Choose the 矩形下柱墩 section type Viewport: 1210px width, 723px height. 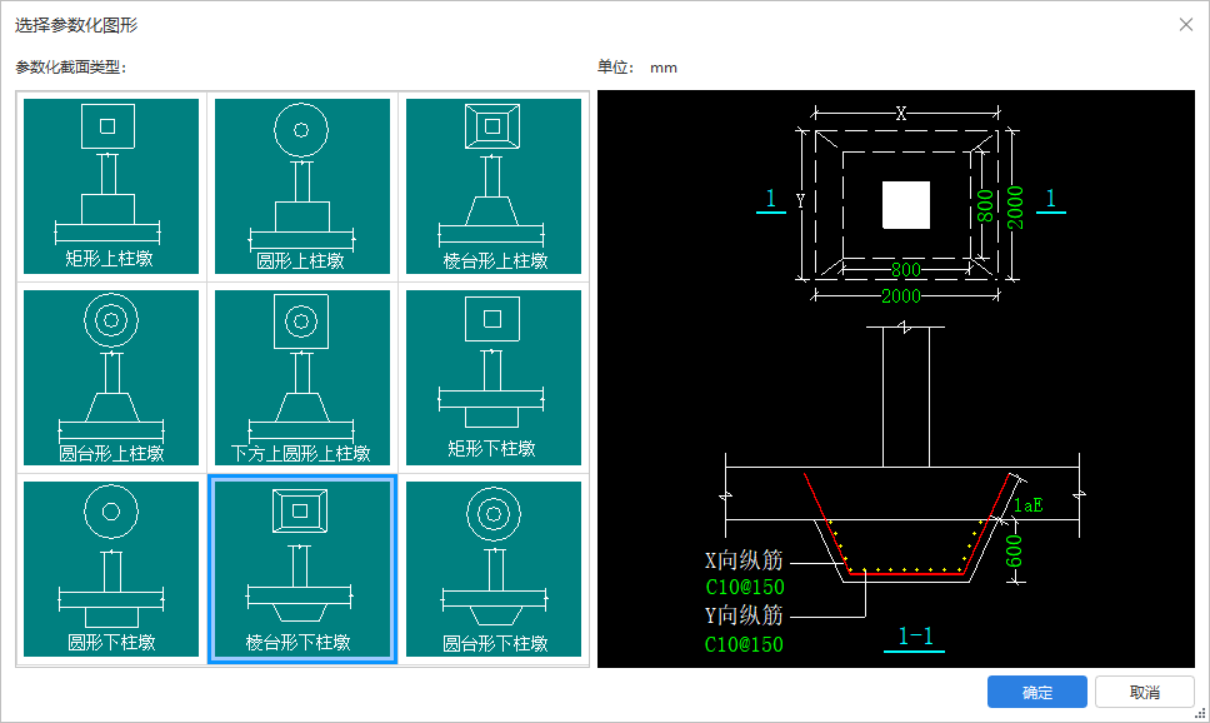tap(493, 378)
